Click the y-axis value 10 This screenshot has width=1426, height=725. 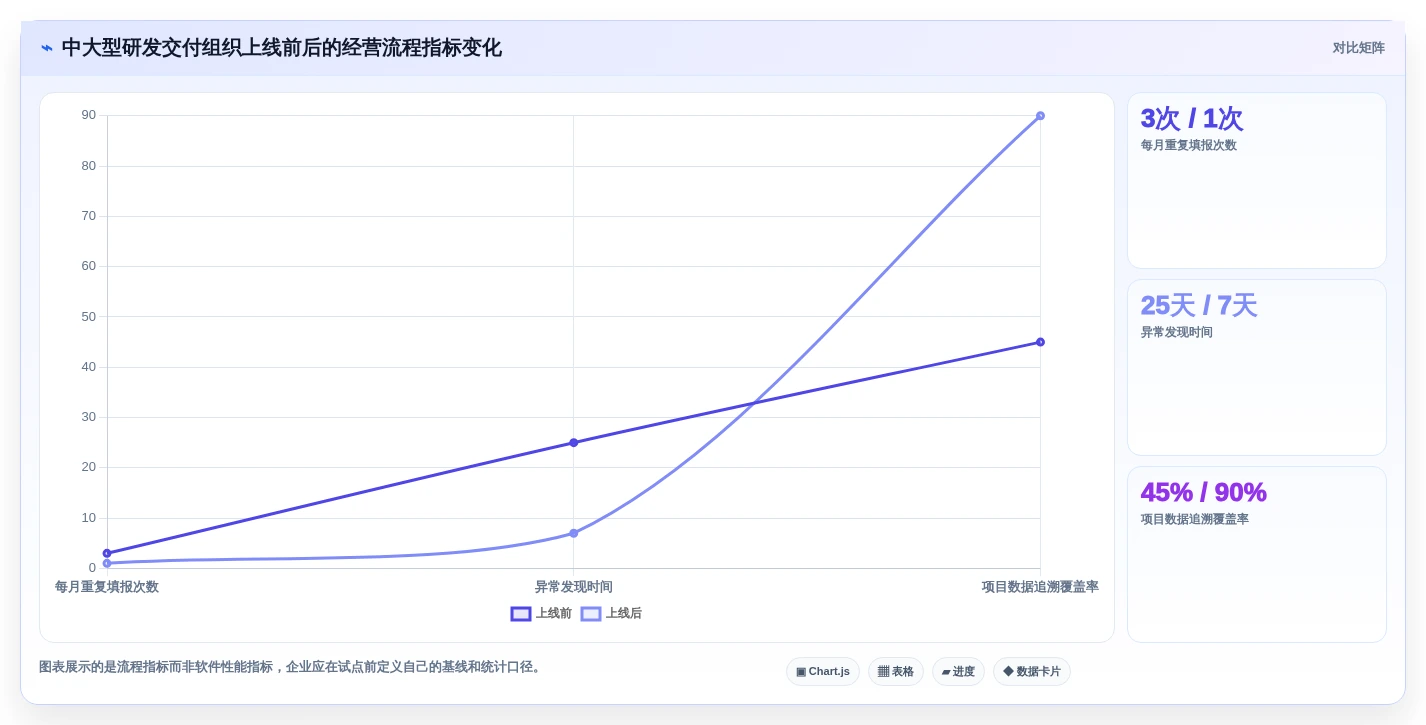click(x=89, y=518)
